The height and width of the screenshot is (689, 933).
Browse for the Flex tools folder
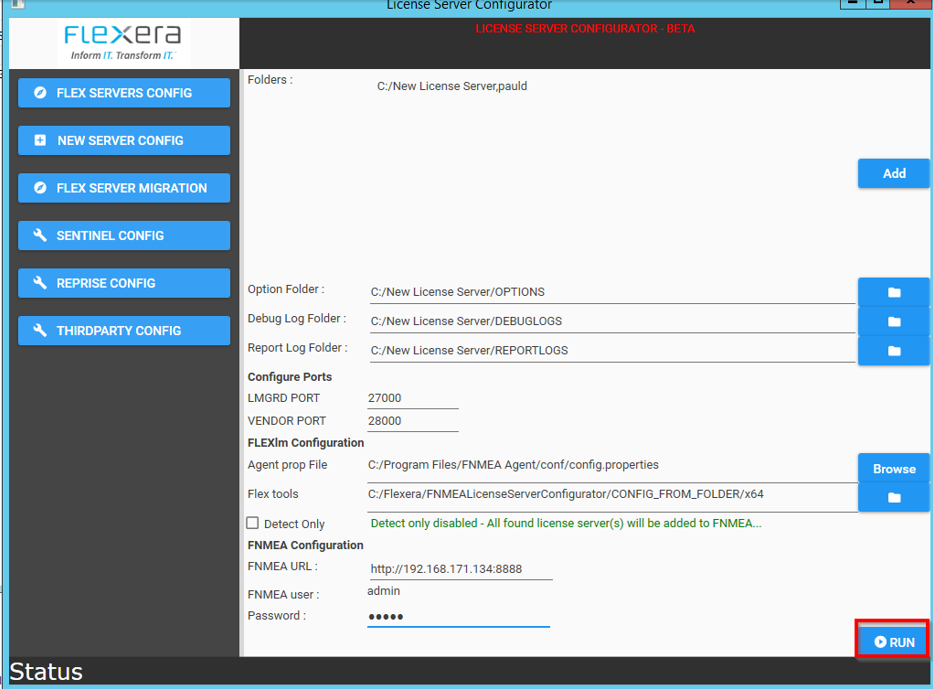[x=894, y=497]
